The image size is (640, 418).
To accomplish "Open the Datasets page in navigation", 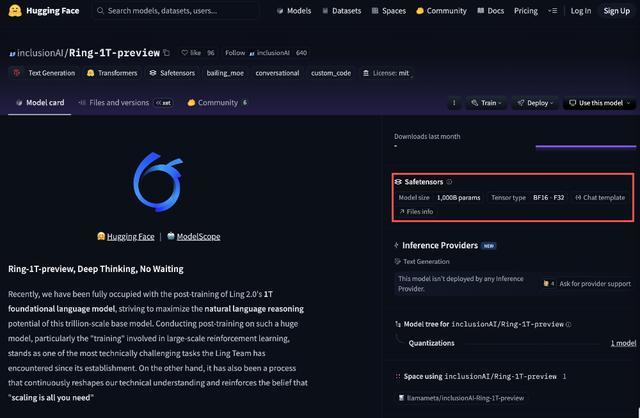I will click(342, 11).
